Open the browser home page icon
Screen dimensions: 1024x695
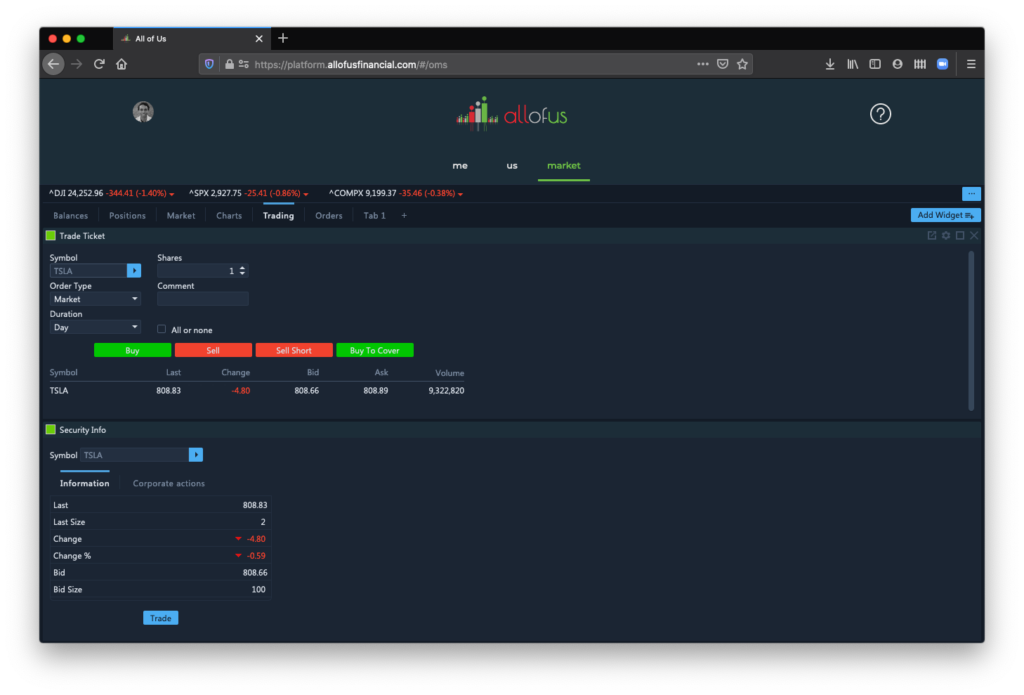point(121,64)
